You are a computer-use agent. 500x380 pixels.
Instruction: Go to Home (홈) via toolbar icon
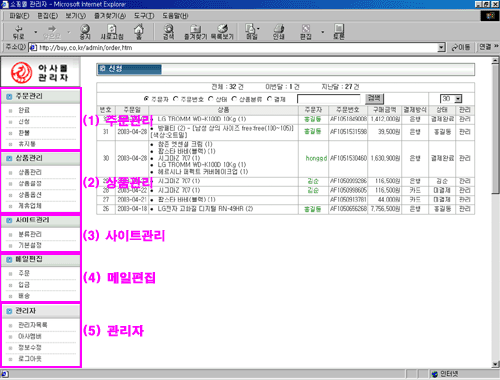(139, 32)
